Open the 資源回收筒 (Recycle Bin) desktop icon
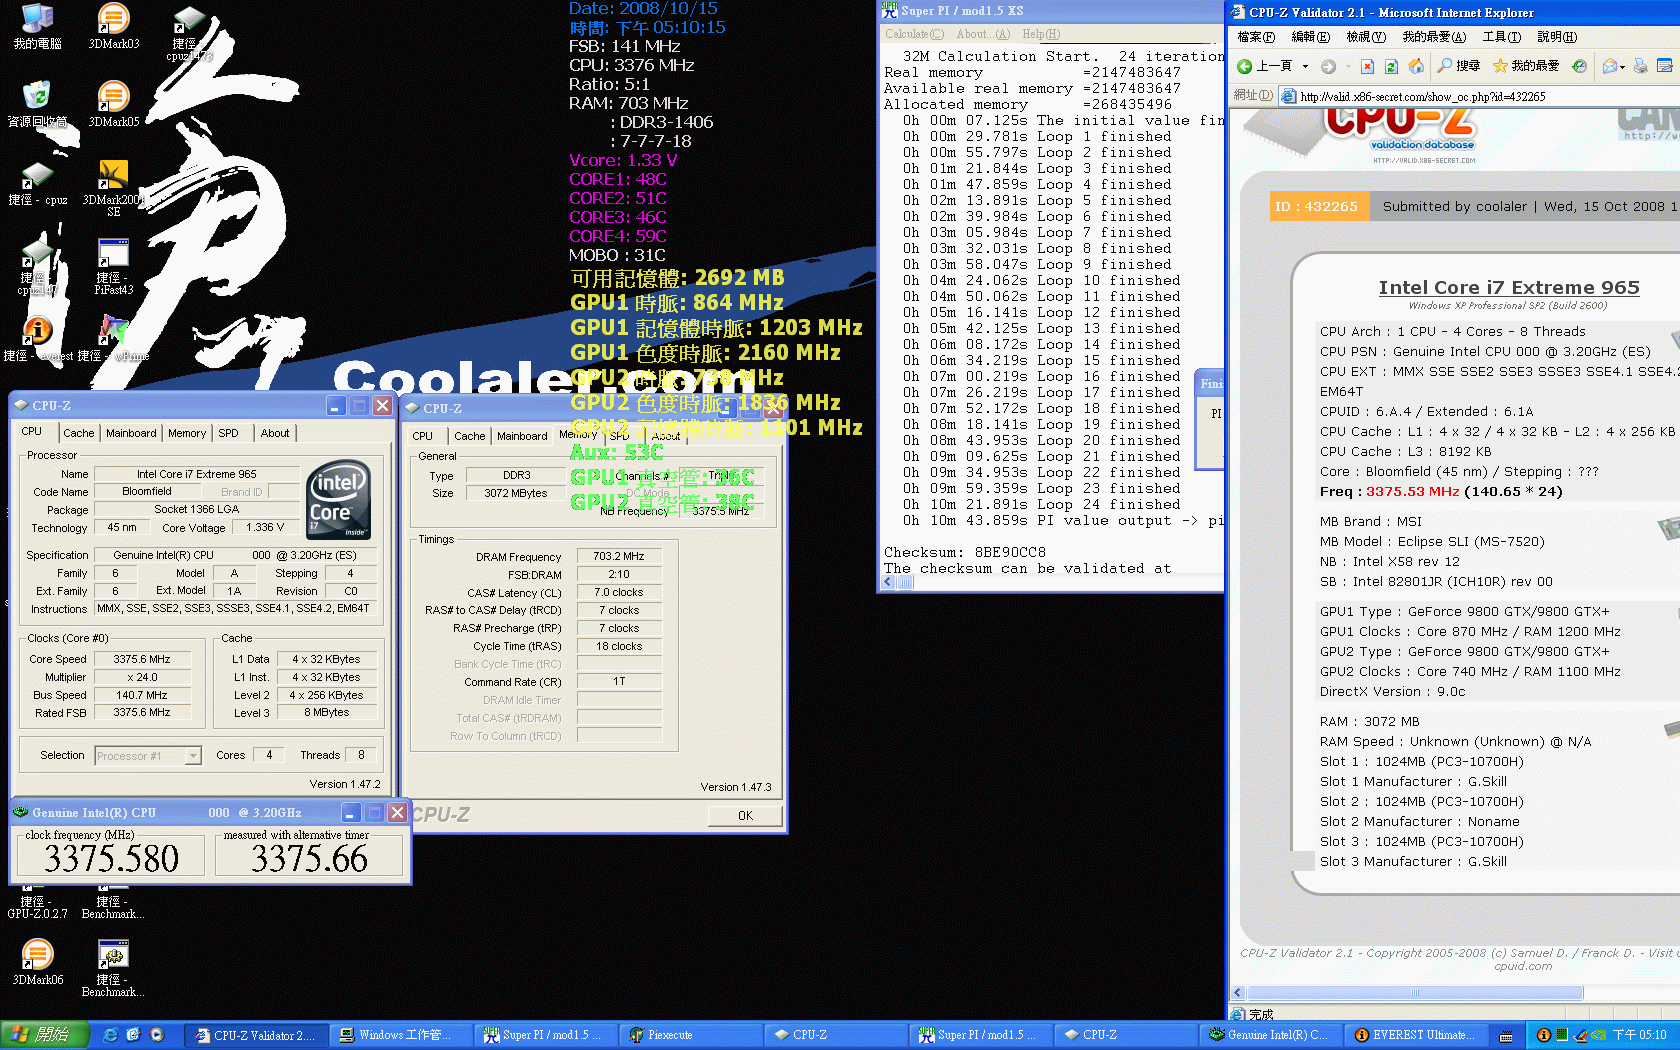This screenshot has width=1680, height=1050. (x=37, y=104)
